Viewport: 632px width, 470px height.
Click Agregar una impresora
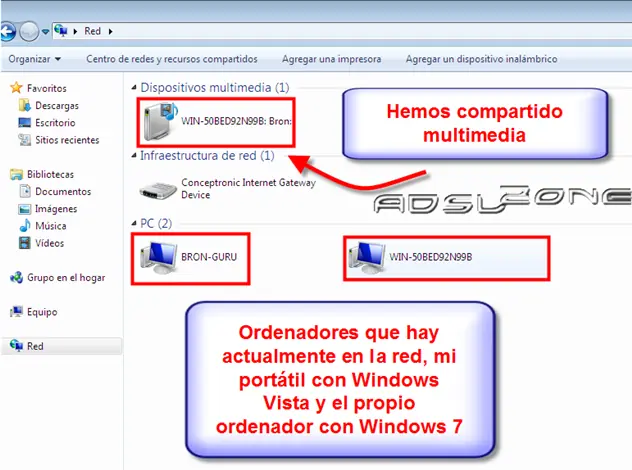[x=331, y=59]
